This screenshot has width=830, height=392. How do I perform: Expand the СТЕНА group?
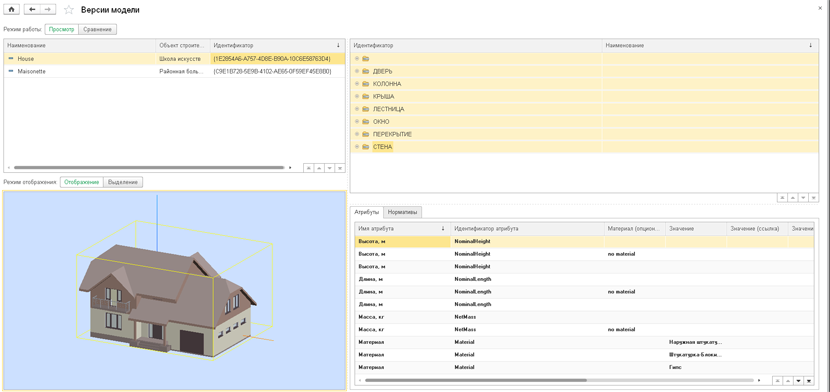357,147
